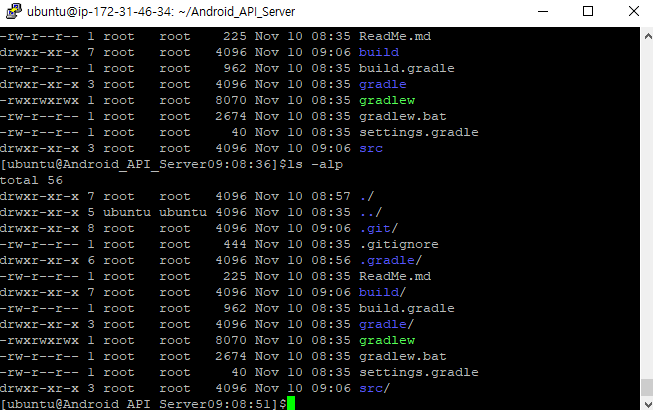Select the "src/" name with trailing slash
Screen dimensions: 653x410
(374, 388)
